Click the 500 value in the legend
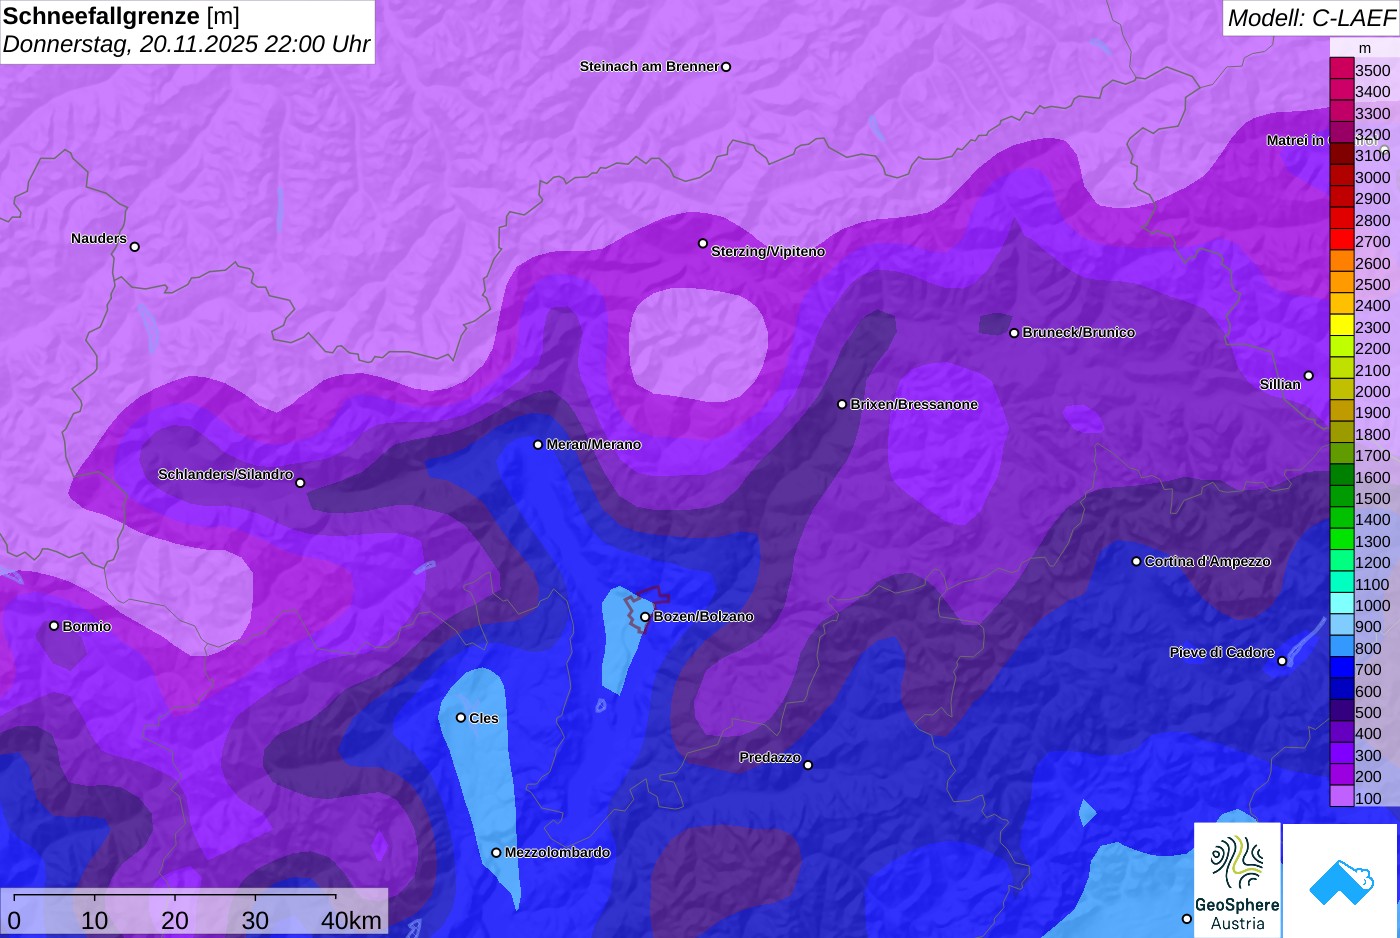Screen dimensions: 1400x938 pyautogui.click(x=1368, y=713)
